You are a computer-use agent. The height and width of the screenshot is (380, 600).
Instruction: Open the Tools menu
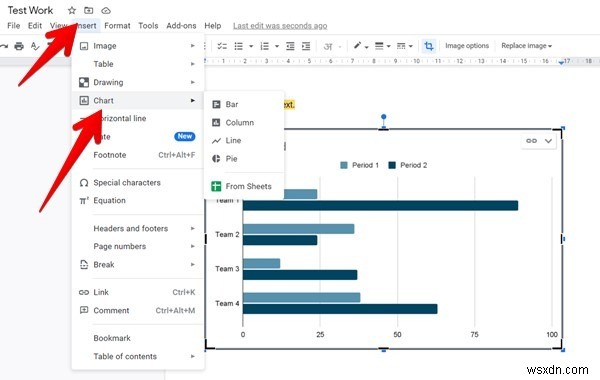[148, 26]
